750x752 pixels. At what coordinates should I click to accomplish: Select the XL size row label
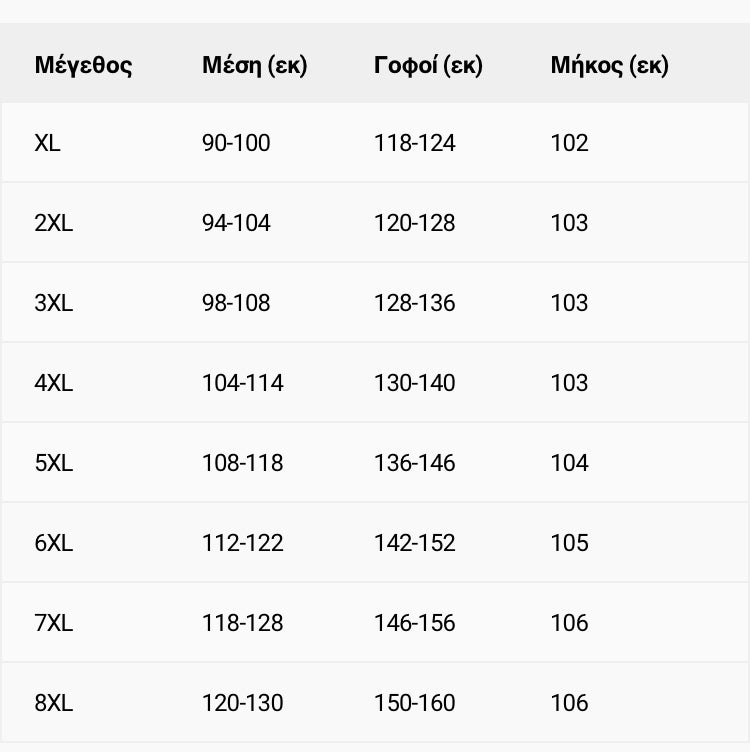click(47, 143)
